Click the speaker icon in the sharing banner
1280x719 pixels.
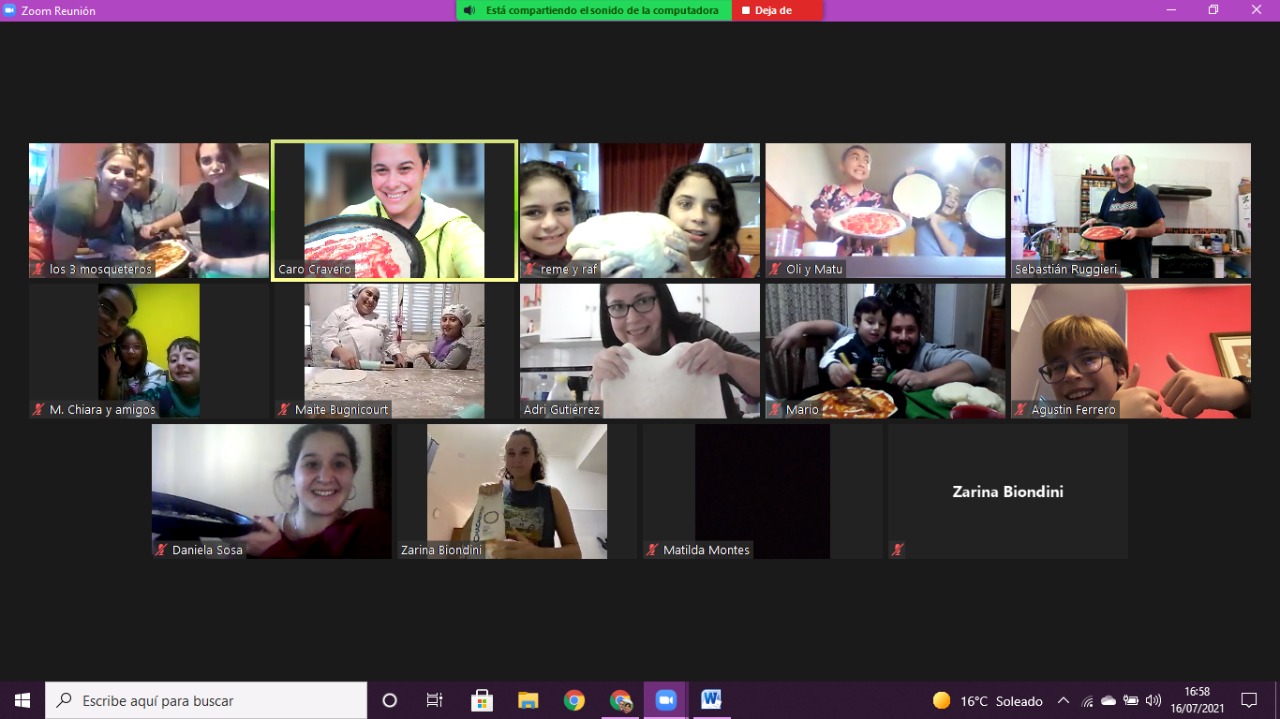(x=470, y=10)
